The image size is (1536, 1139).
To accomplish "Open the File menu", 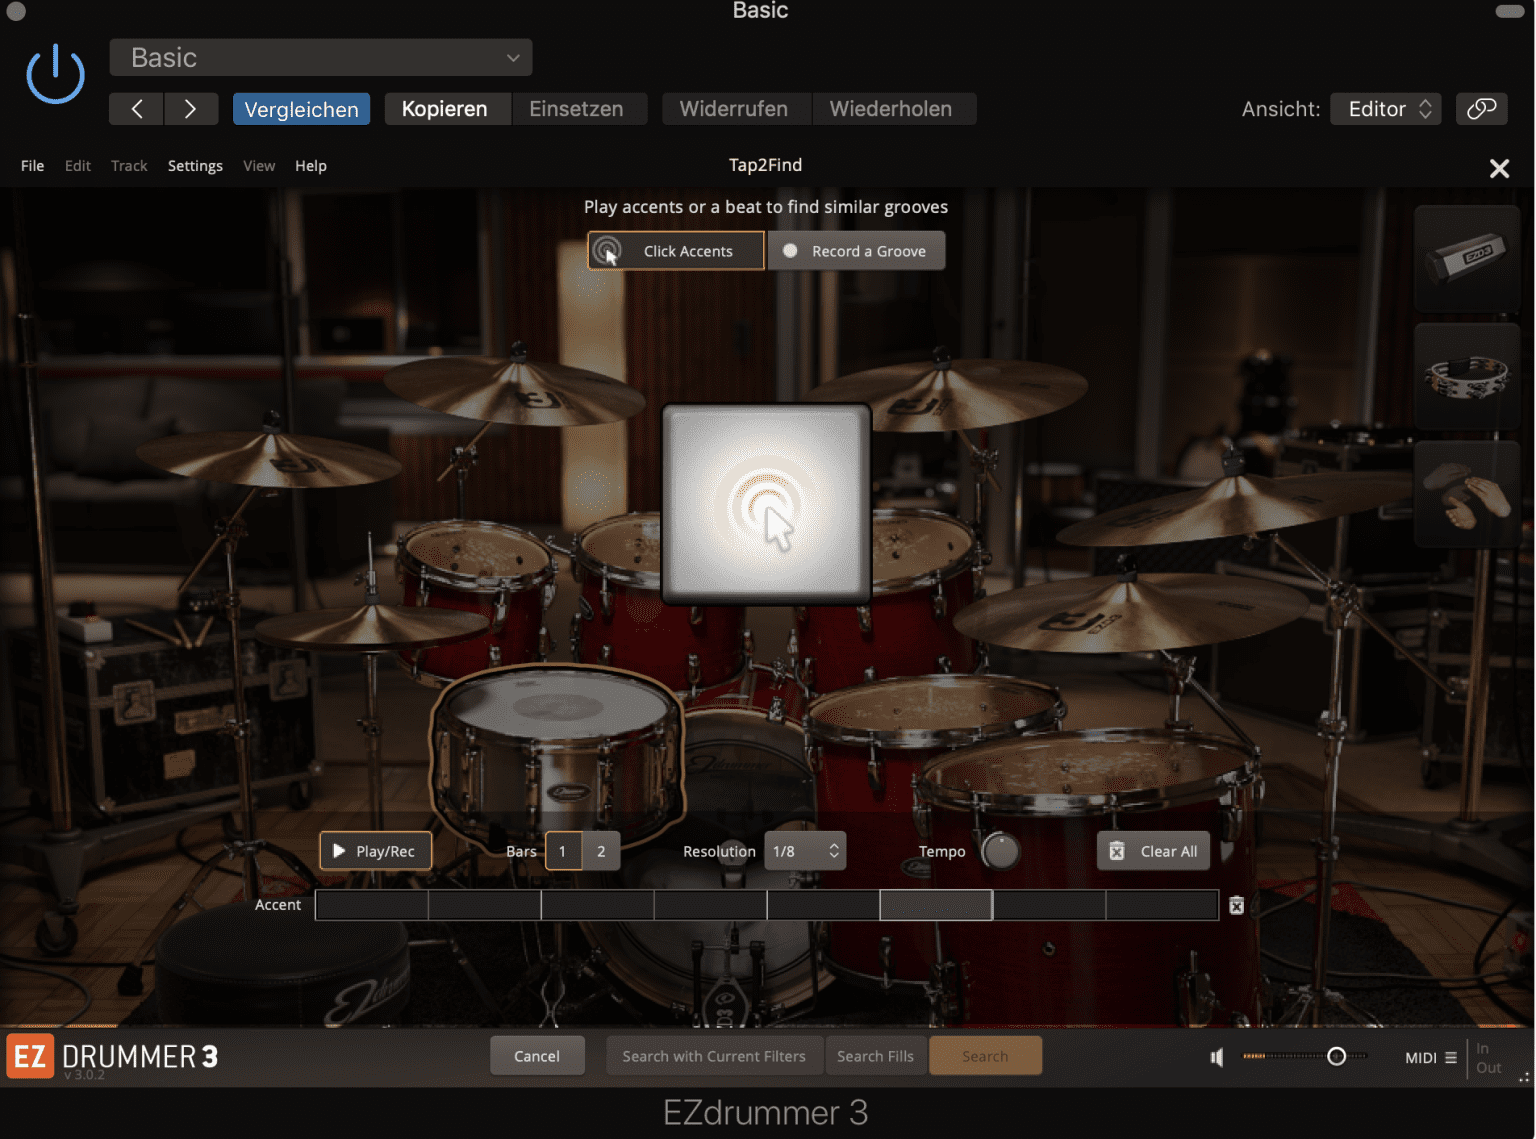I will 32,166.
